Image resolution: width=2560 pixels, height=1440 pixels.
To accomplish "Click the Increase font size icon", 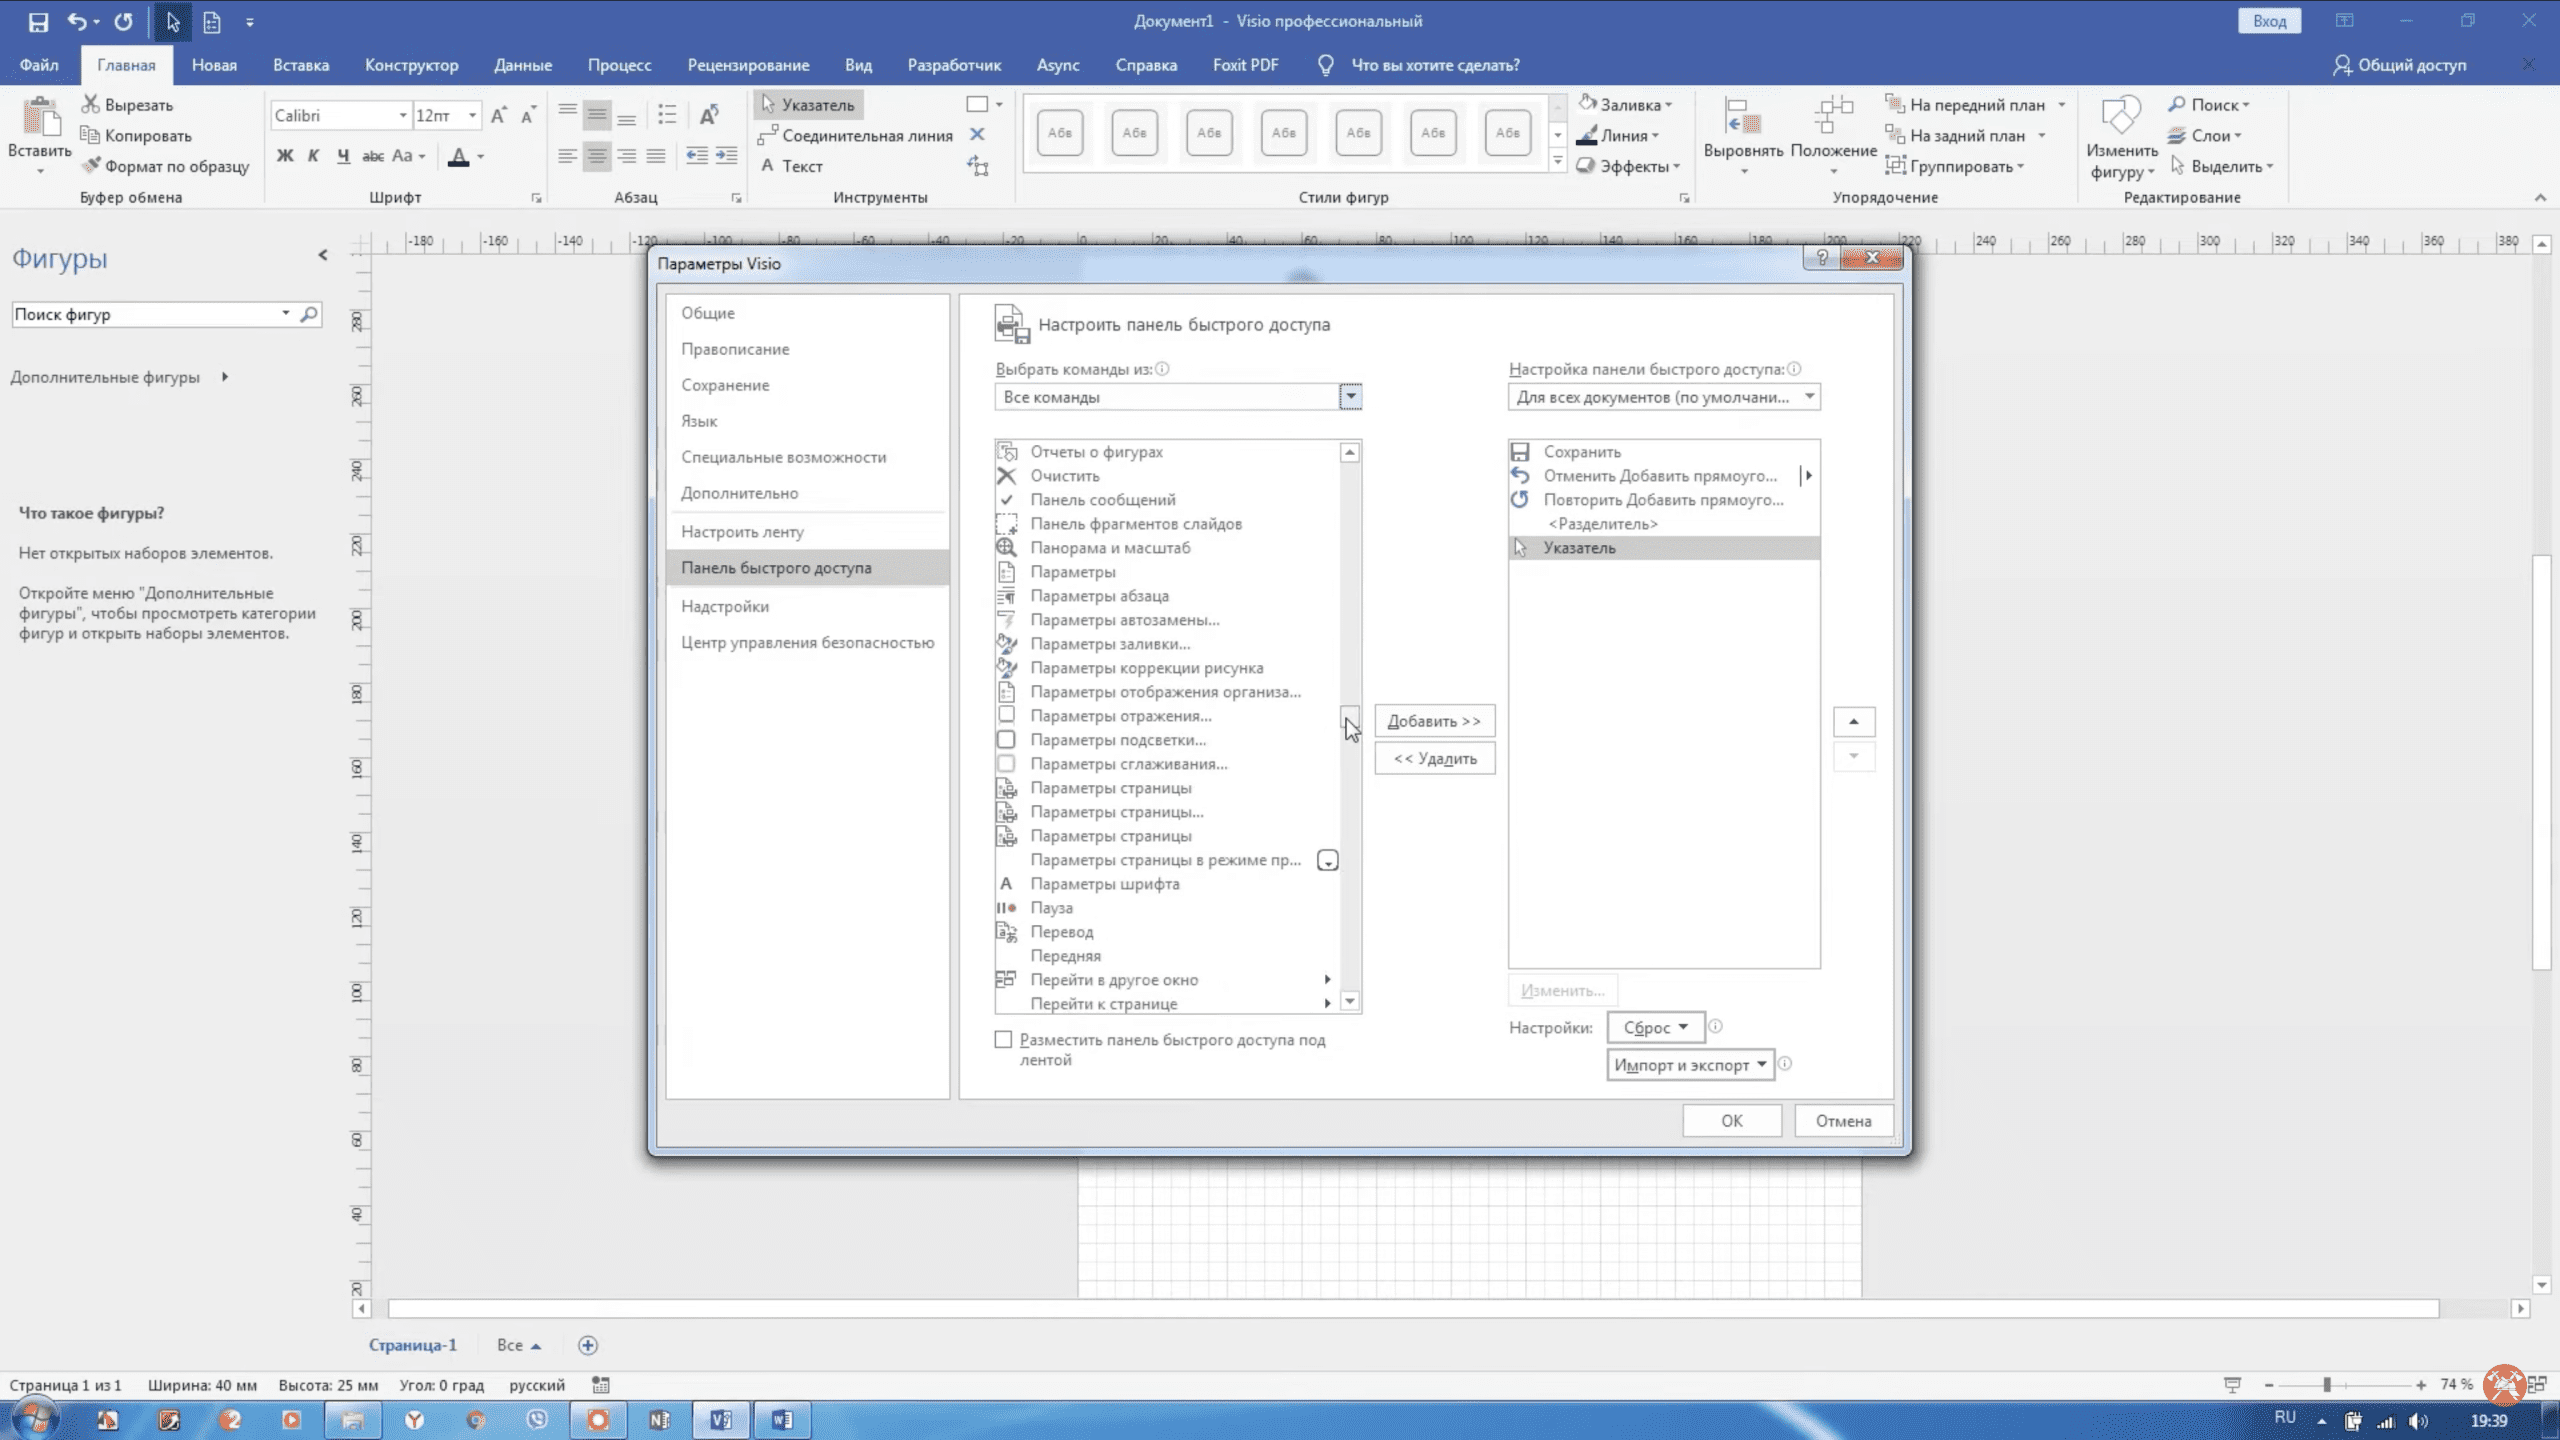I will [498, 115].
